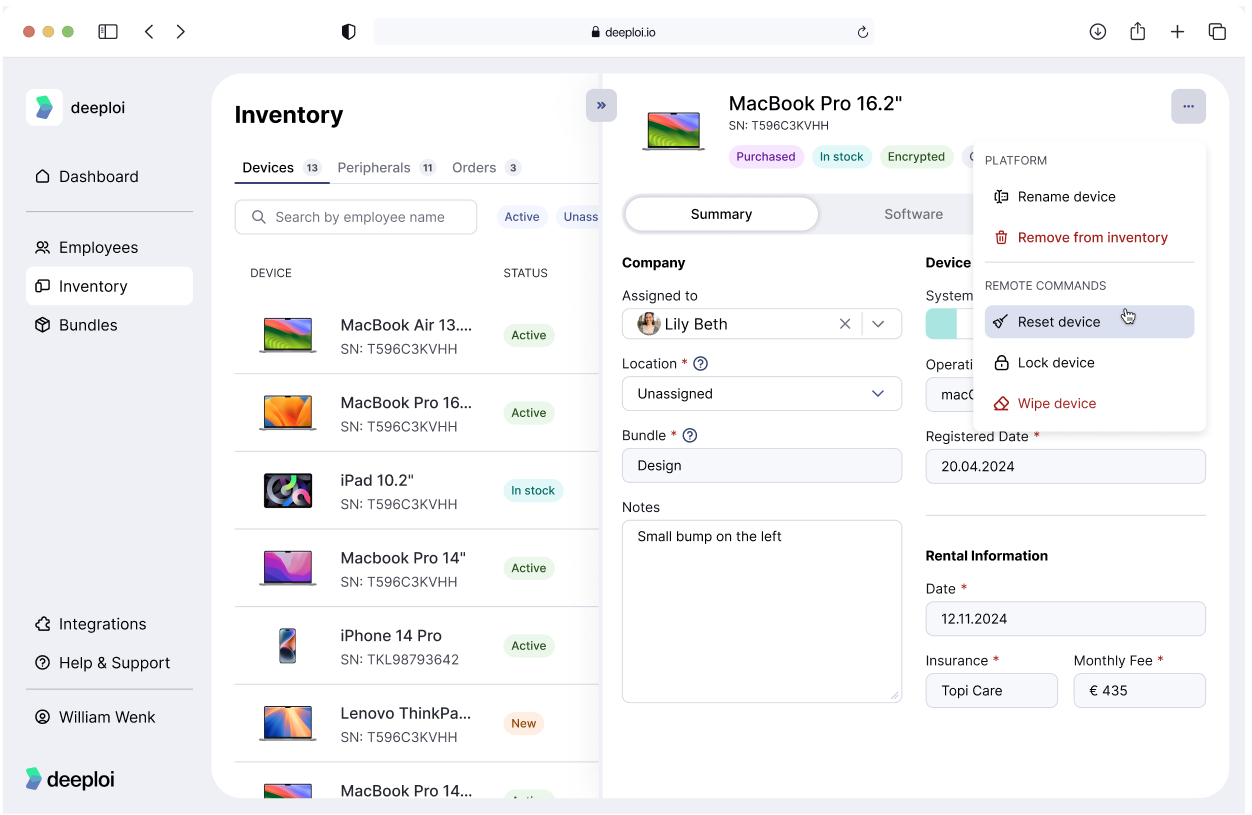This screenshot has width=1252, height=815.
Task: Select Reset device remote command
Action: coord(1089,322)
